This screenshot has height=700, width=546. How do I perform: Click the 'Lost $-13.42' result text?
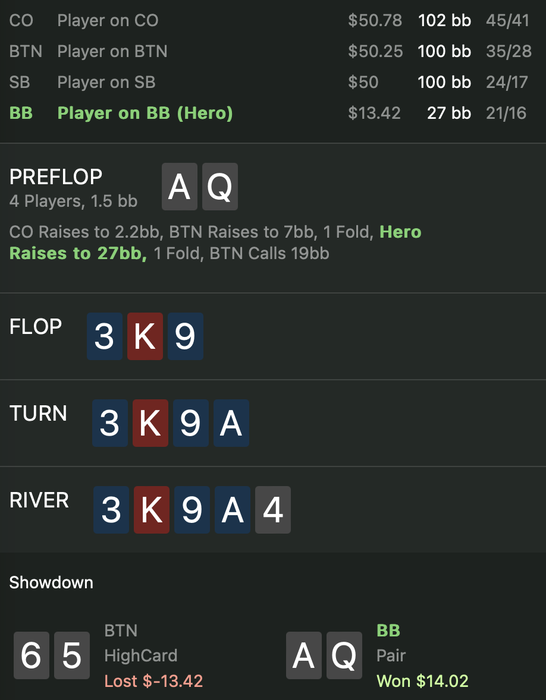click(x=154, y=681)
